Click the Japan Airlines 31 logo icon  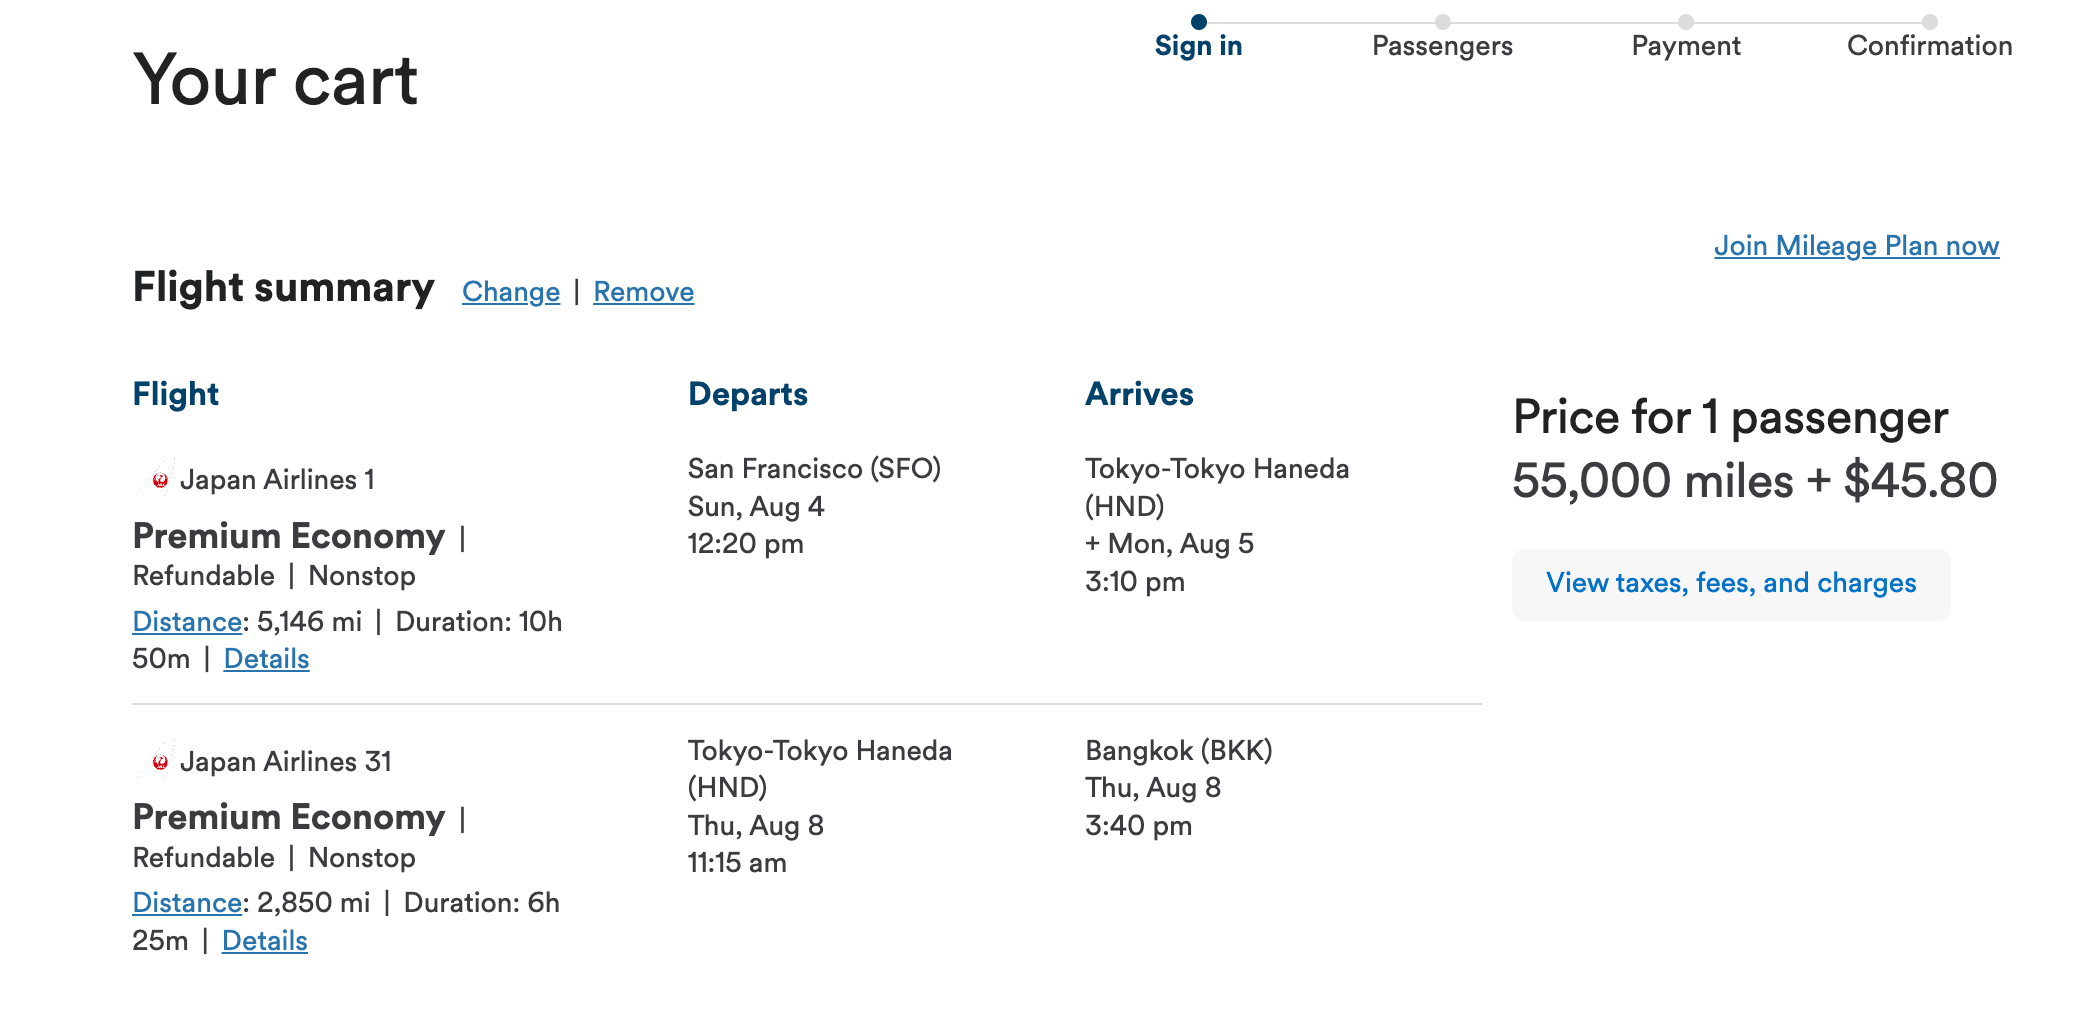pyautogui.click(x=159, y=762)
